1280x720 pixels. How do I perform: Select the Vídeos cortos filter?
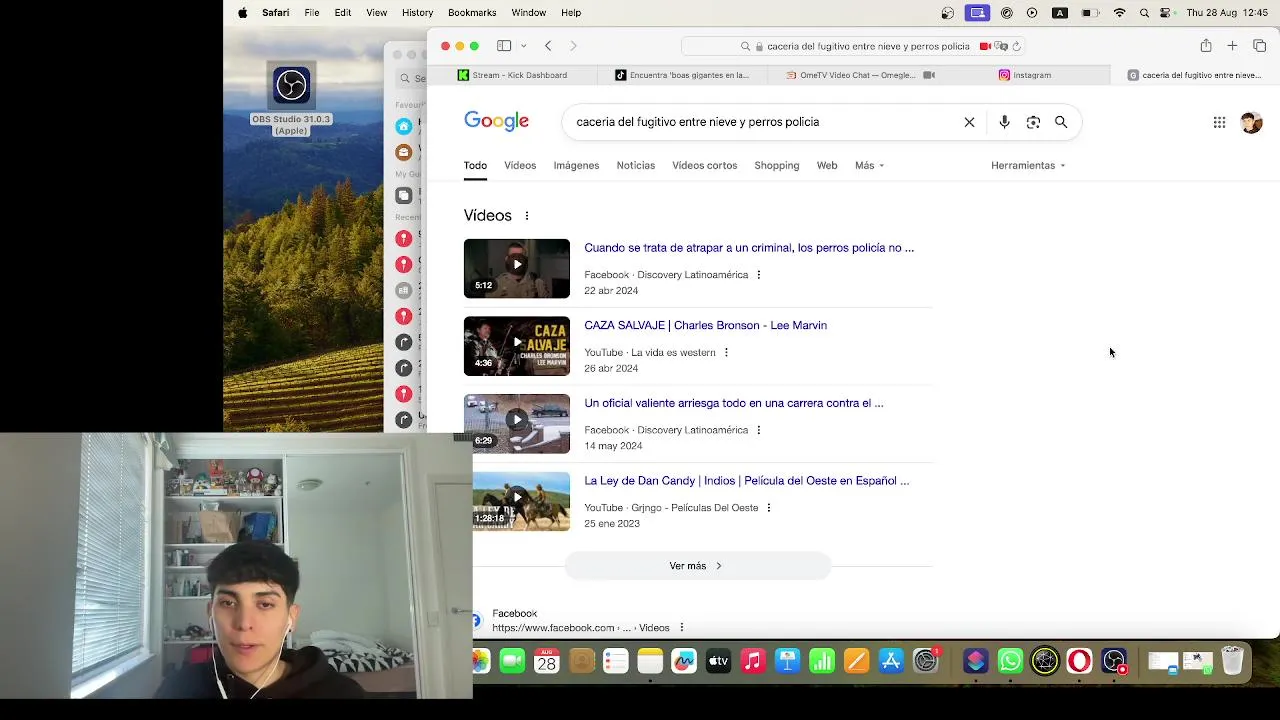tap(704, 166)
